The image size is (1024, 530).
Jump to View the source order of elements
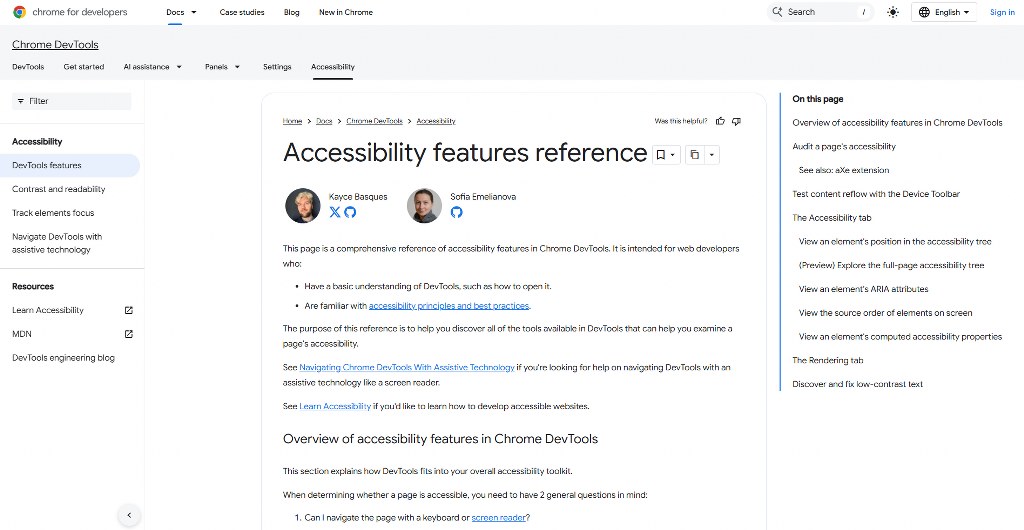[x=886, y=313]
